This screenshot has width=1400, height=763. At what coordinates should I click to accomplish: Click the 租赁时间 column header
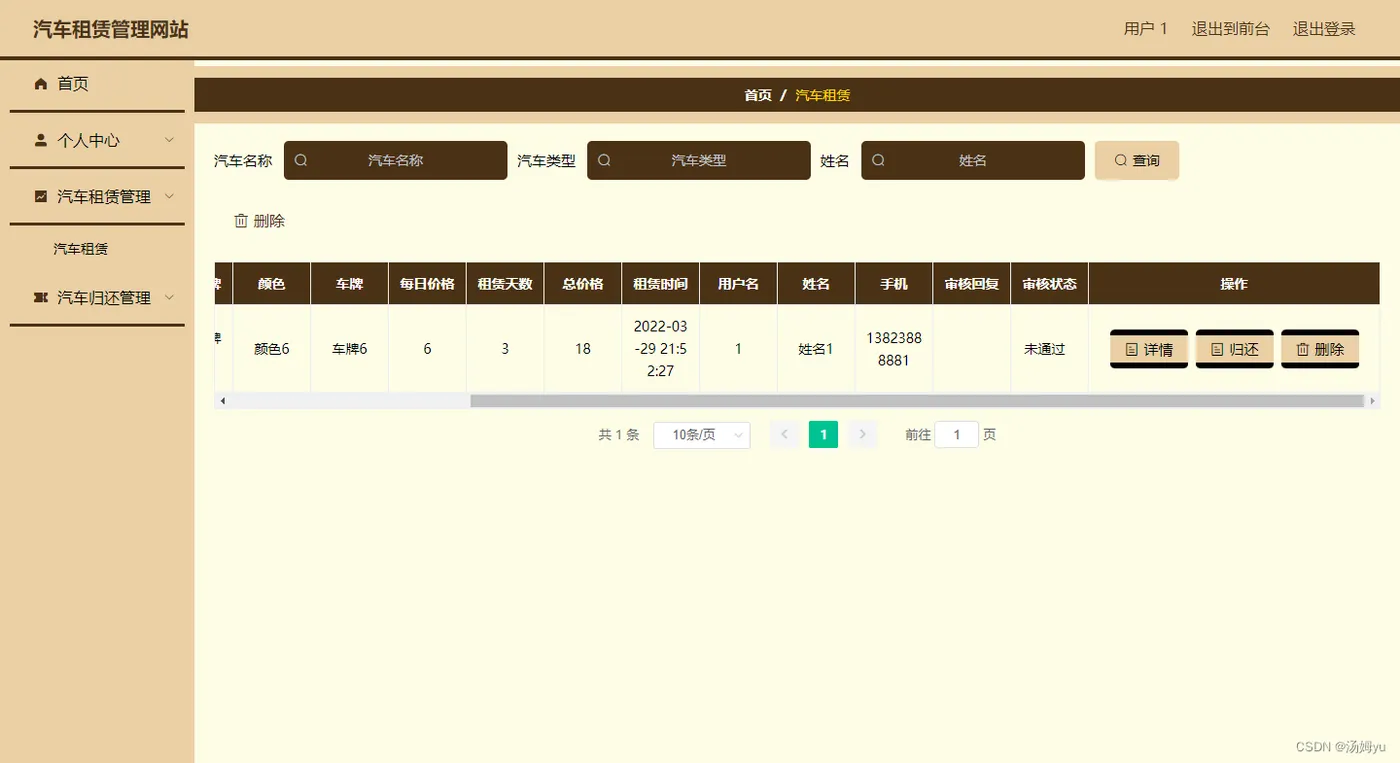pos(661,284)
